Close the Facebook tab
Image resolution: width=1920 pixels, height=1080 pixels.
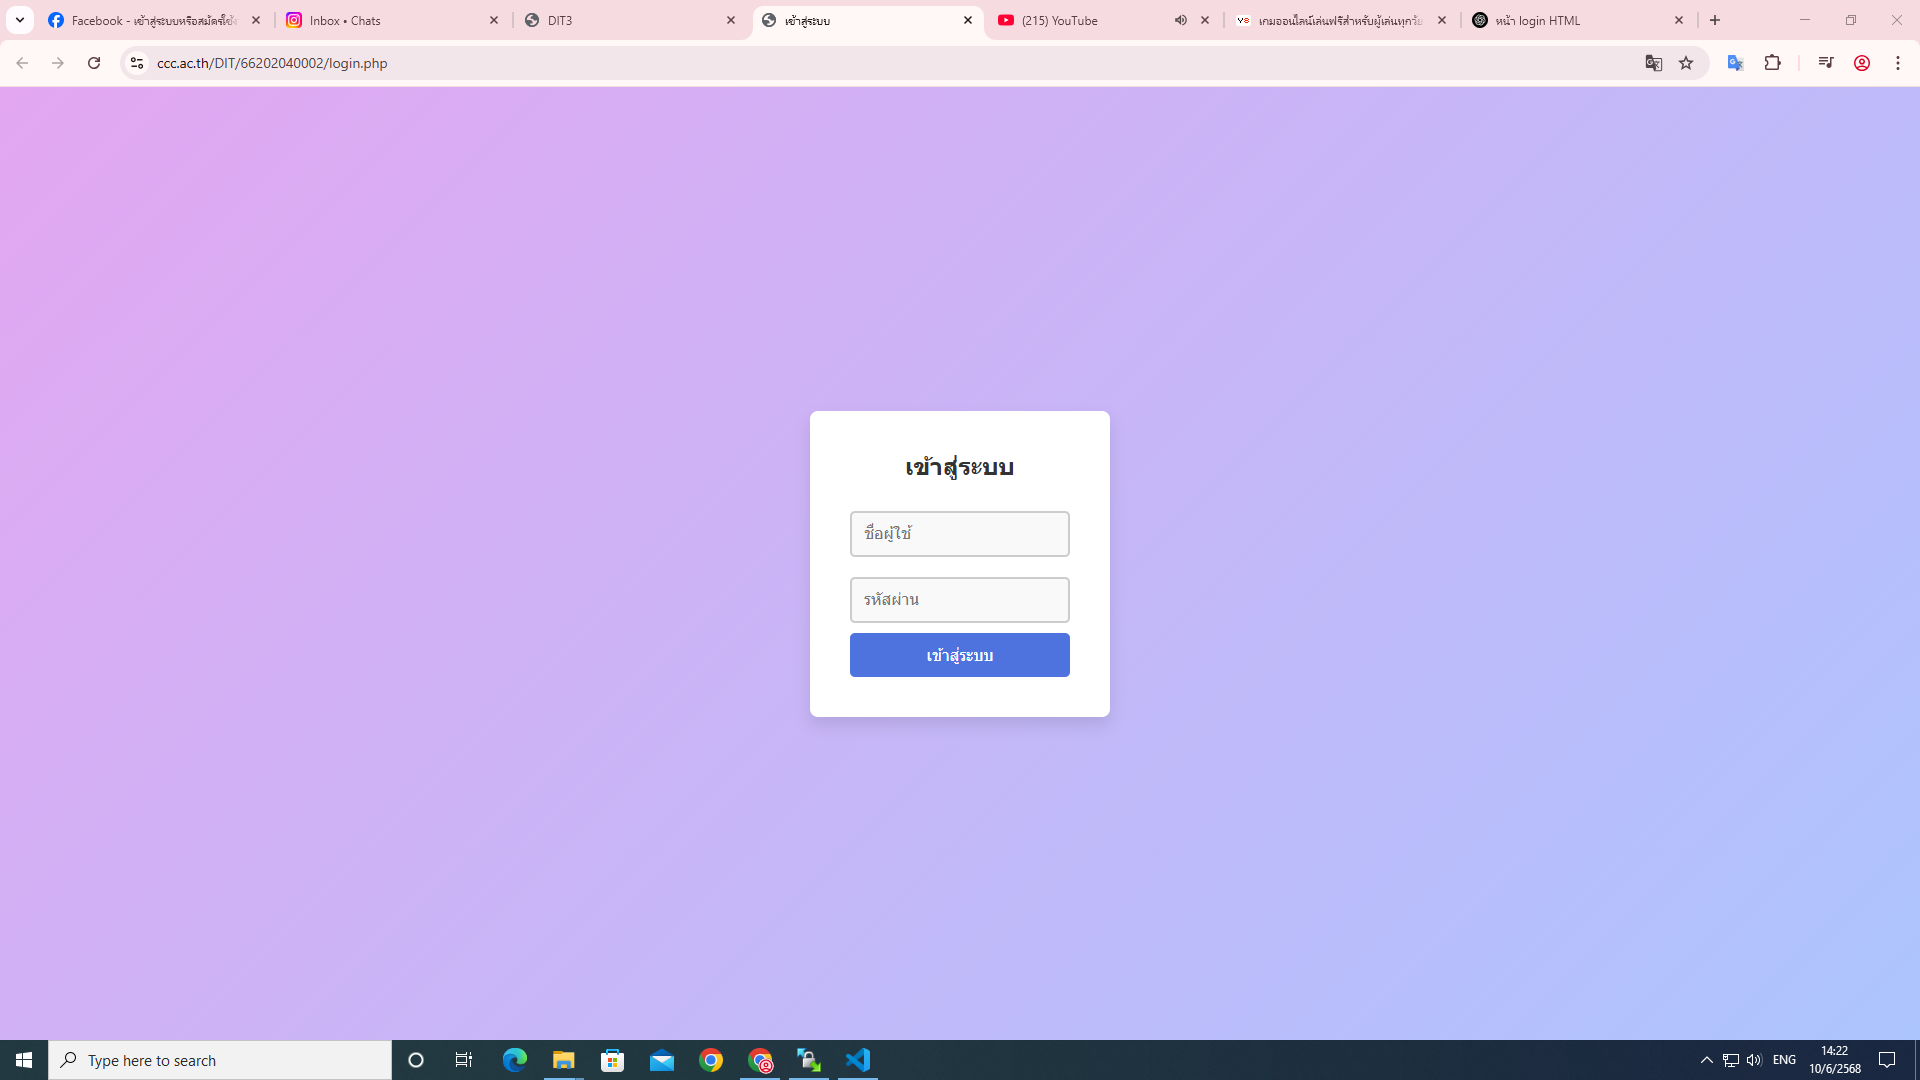256,20
